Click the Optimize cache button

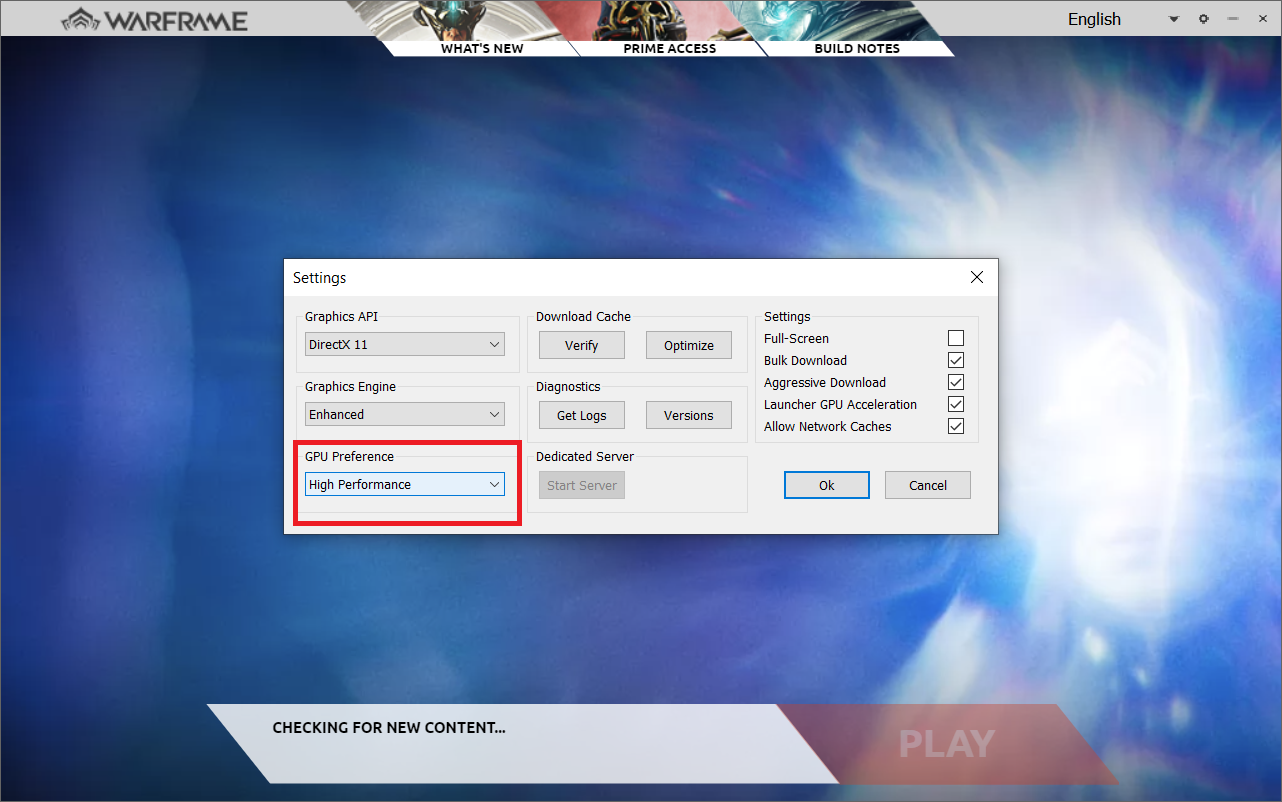689,345
